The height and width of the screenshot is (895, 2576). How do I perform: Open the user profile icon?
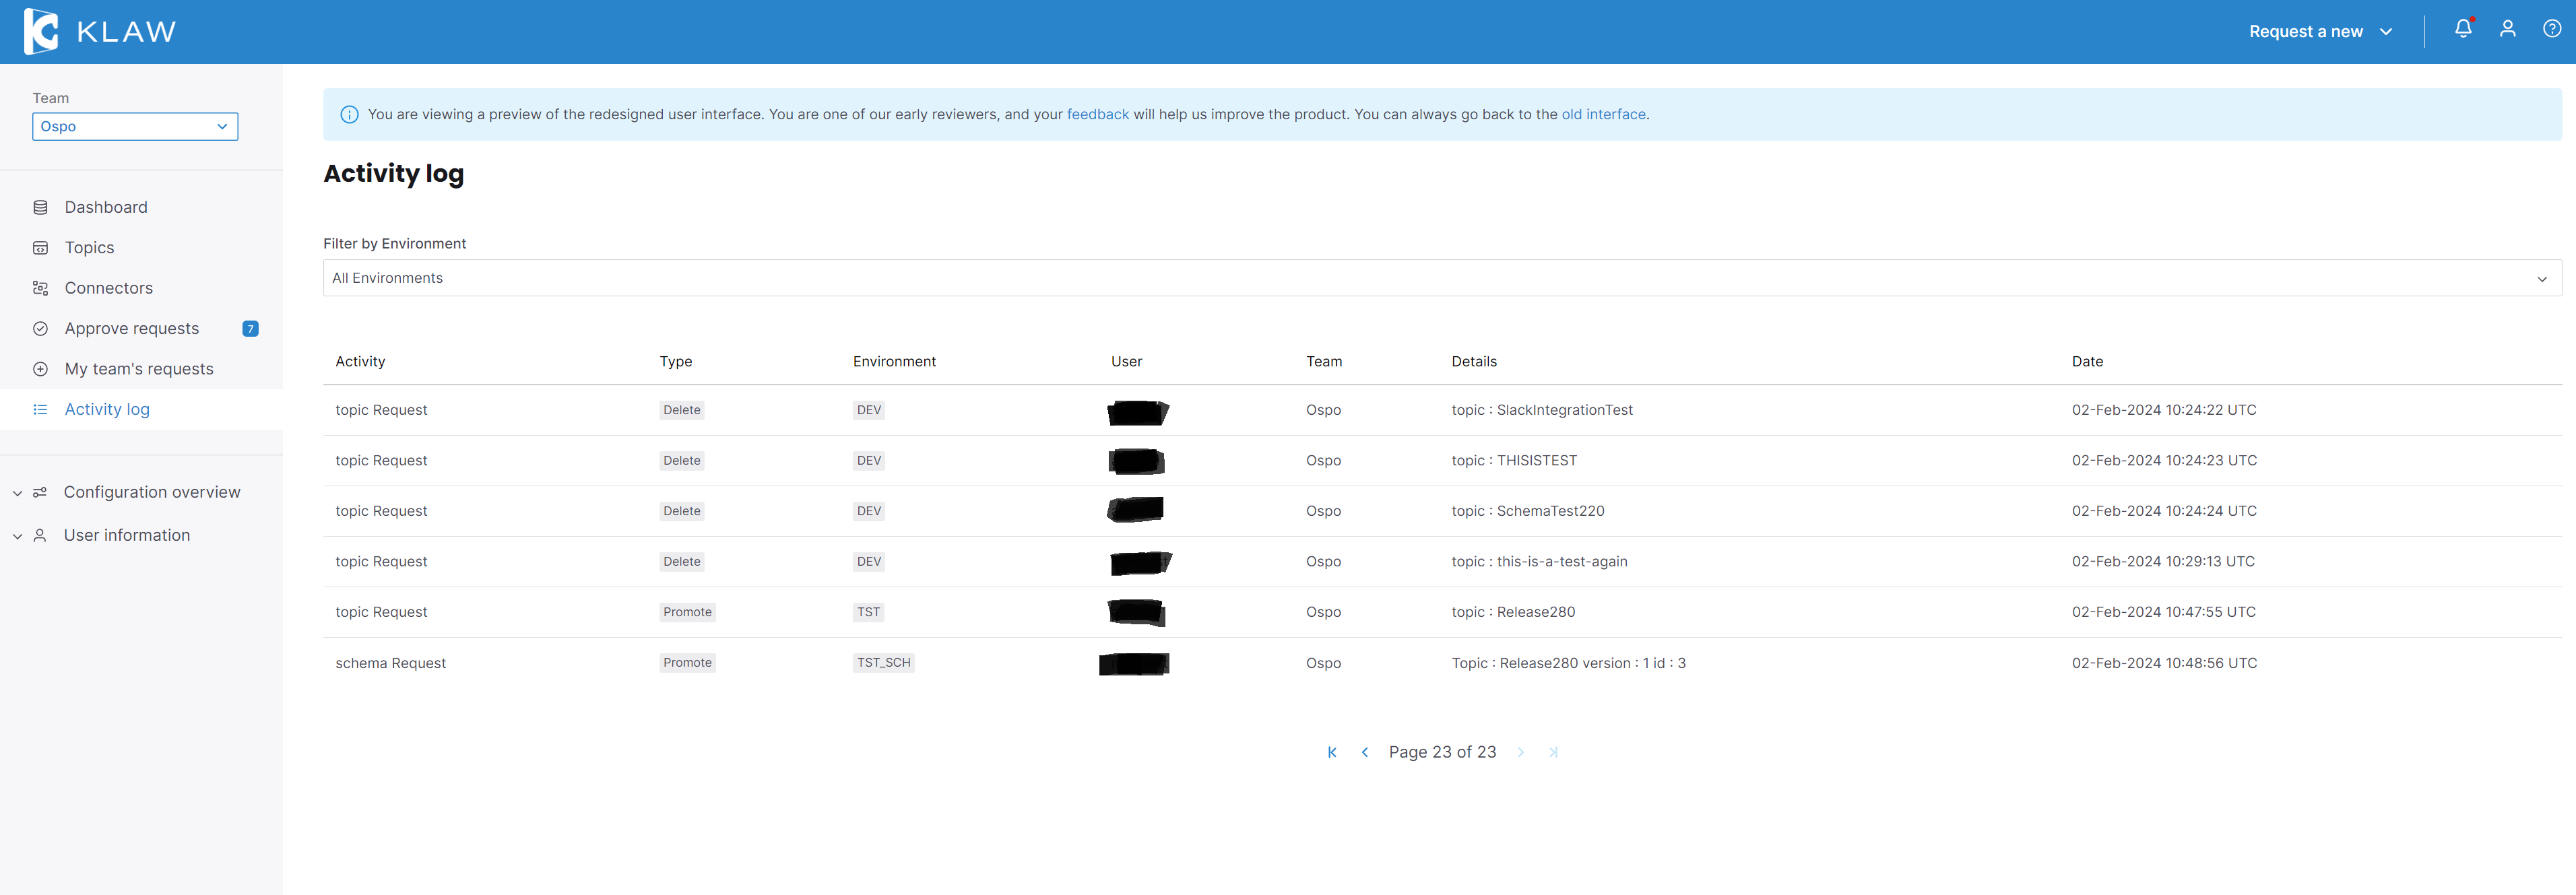(2507, 29)
